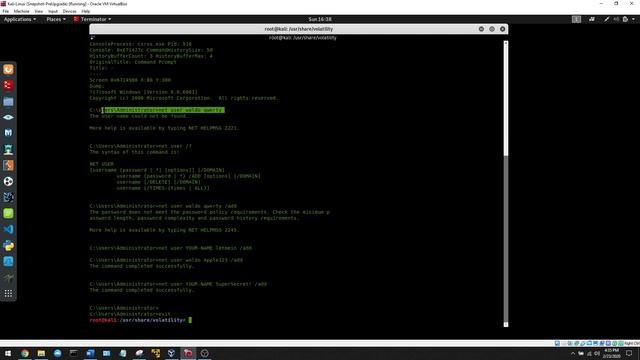640x360 pixels.
Task: Open the VirtualBox cube icon in the taskbar
Action: pos(171,353)
